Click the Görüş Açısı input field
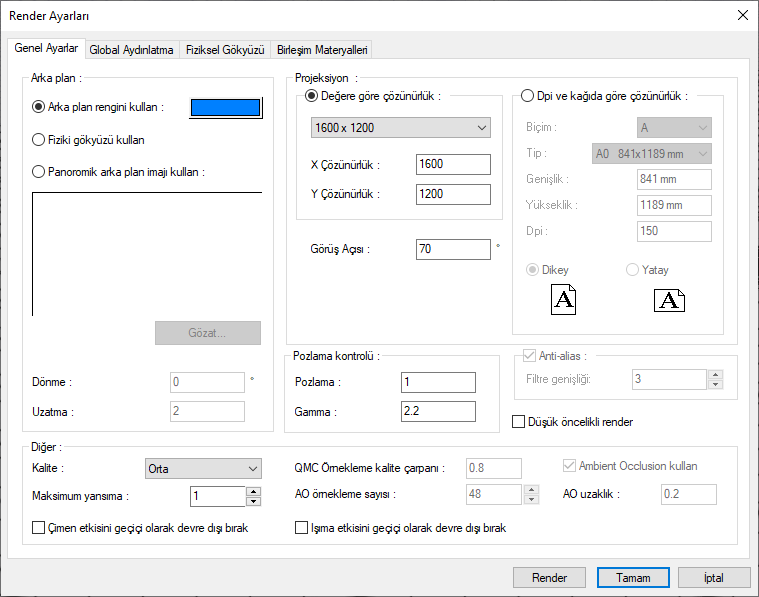This screenshot has width=759, height=597. [x=453, y=249]
